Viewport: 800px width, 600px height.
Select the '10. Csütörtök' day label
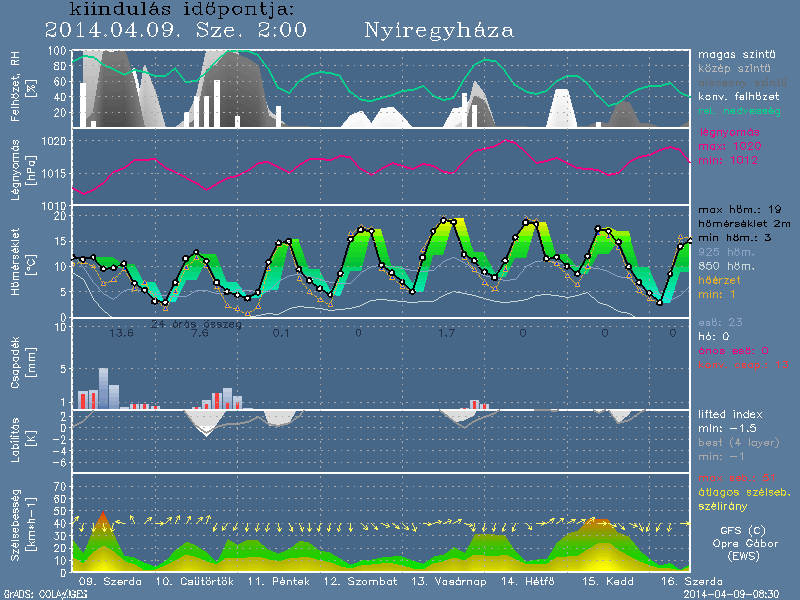[x=192, y=581]
